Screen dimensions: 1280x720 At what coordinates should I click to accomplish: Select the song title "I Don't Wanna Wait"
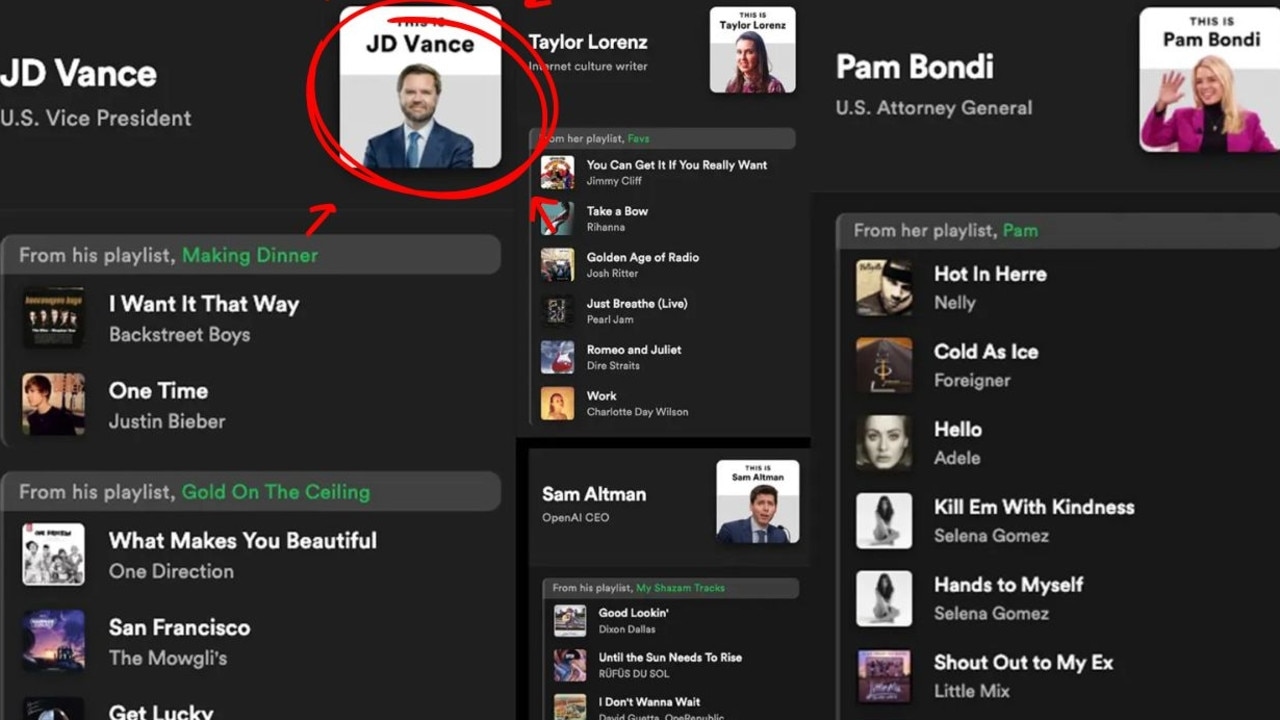[x=649, y=702]
